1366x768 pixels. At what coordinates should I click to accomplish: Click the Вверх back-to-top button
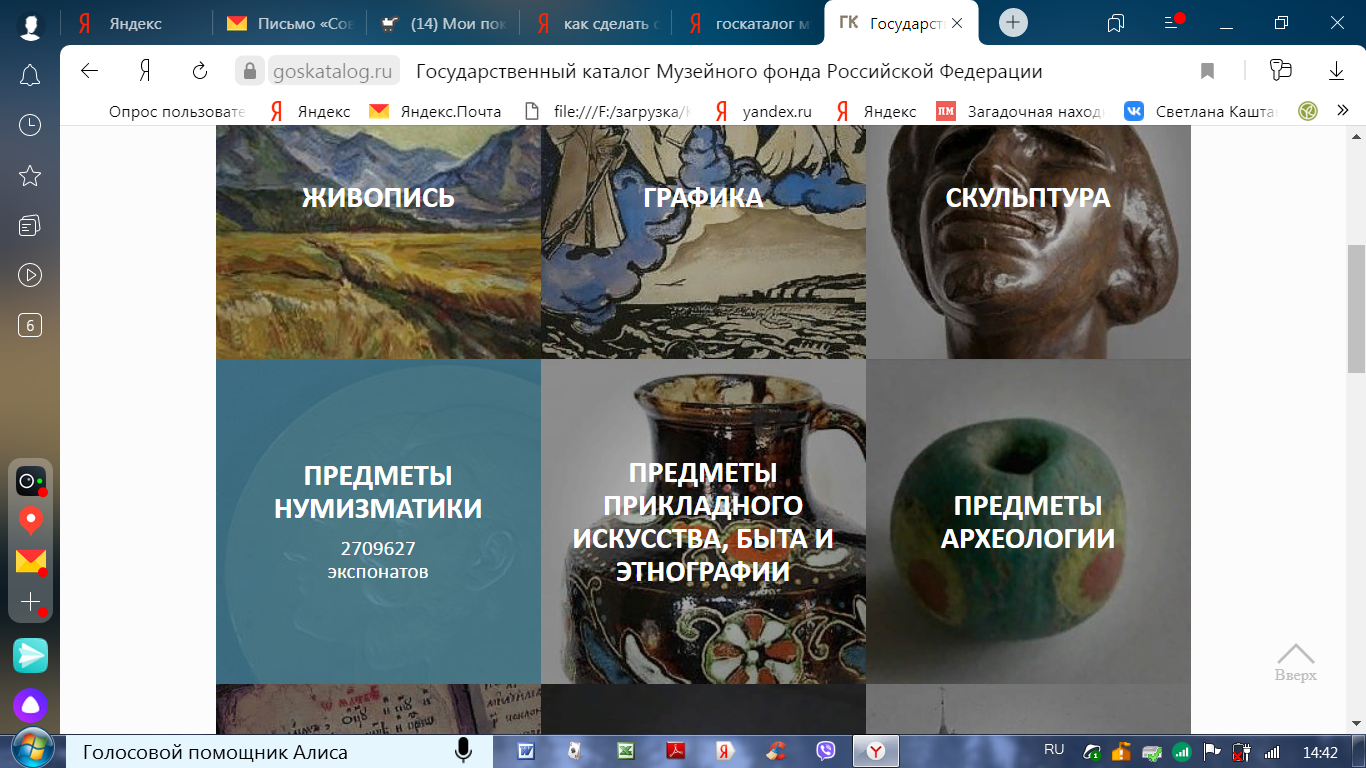coord(1295,662)
